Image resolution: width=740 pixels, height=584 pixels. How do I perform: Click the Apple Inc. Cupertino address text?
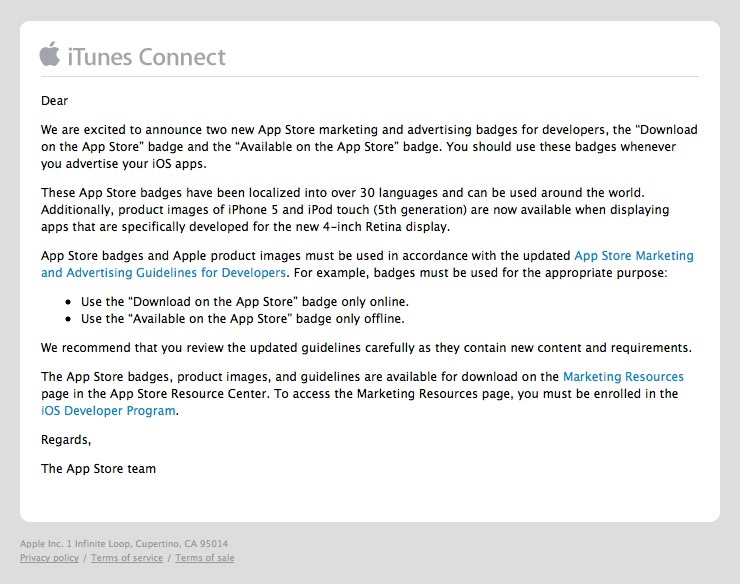124,543
